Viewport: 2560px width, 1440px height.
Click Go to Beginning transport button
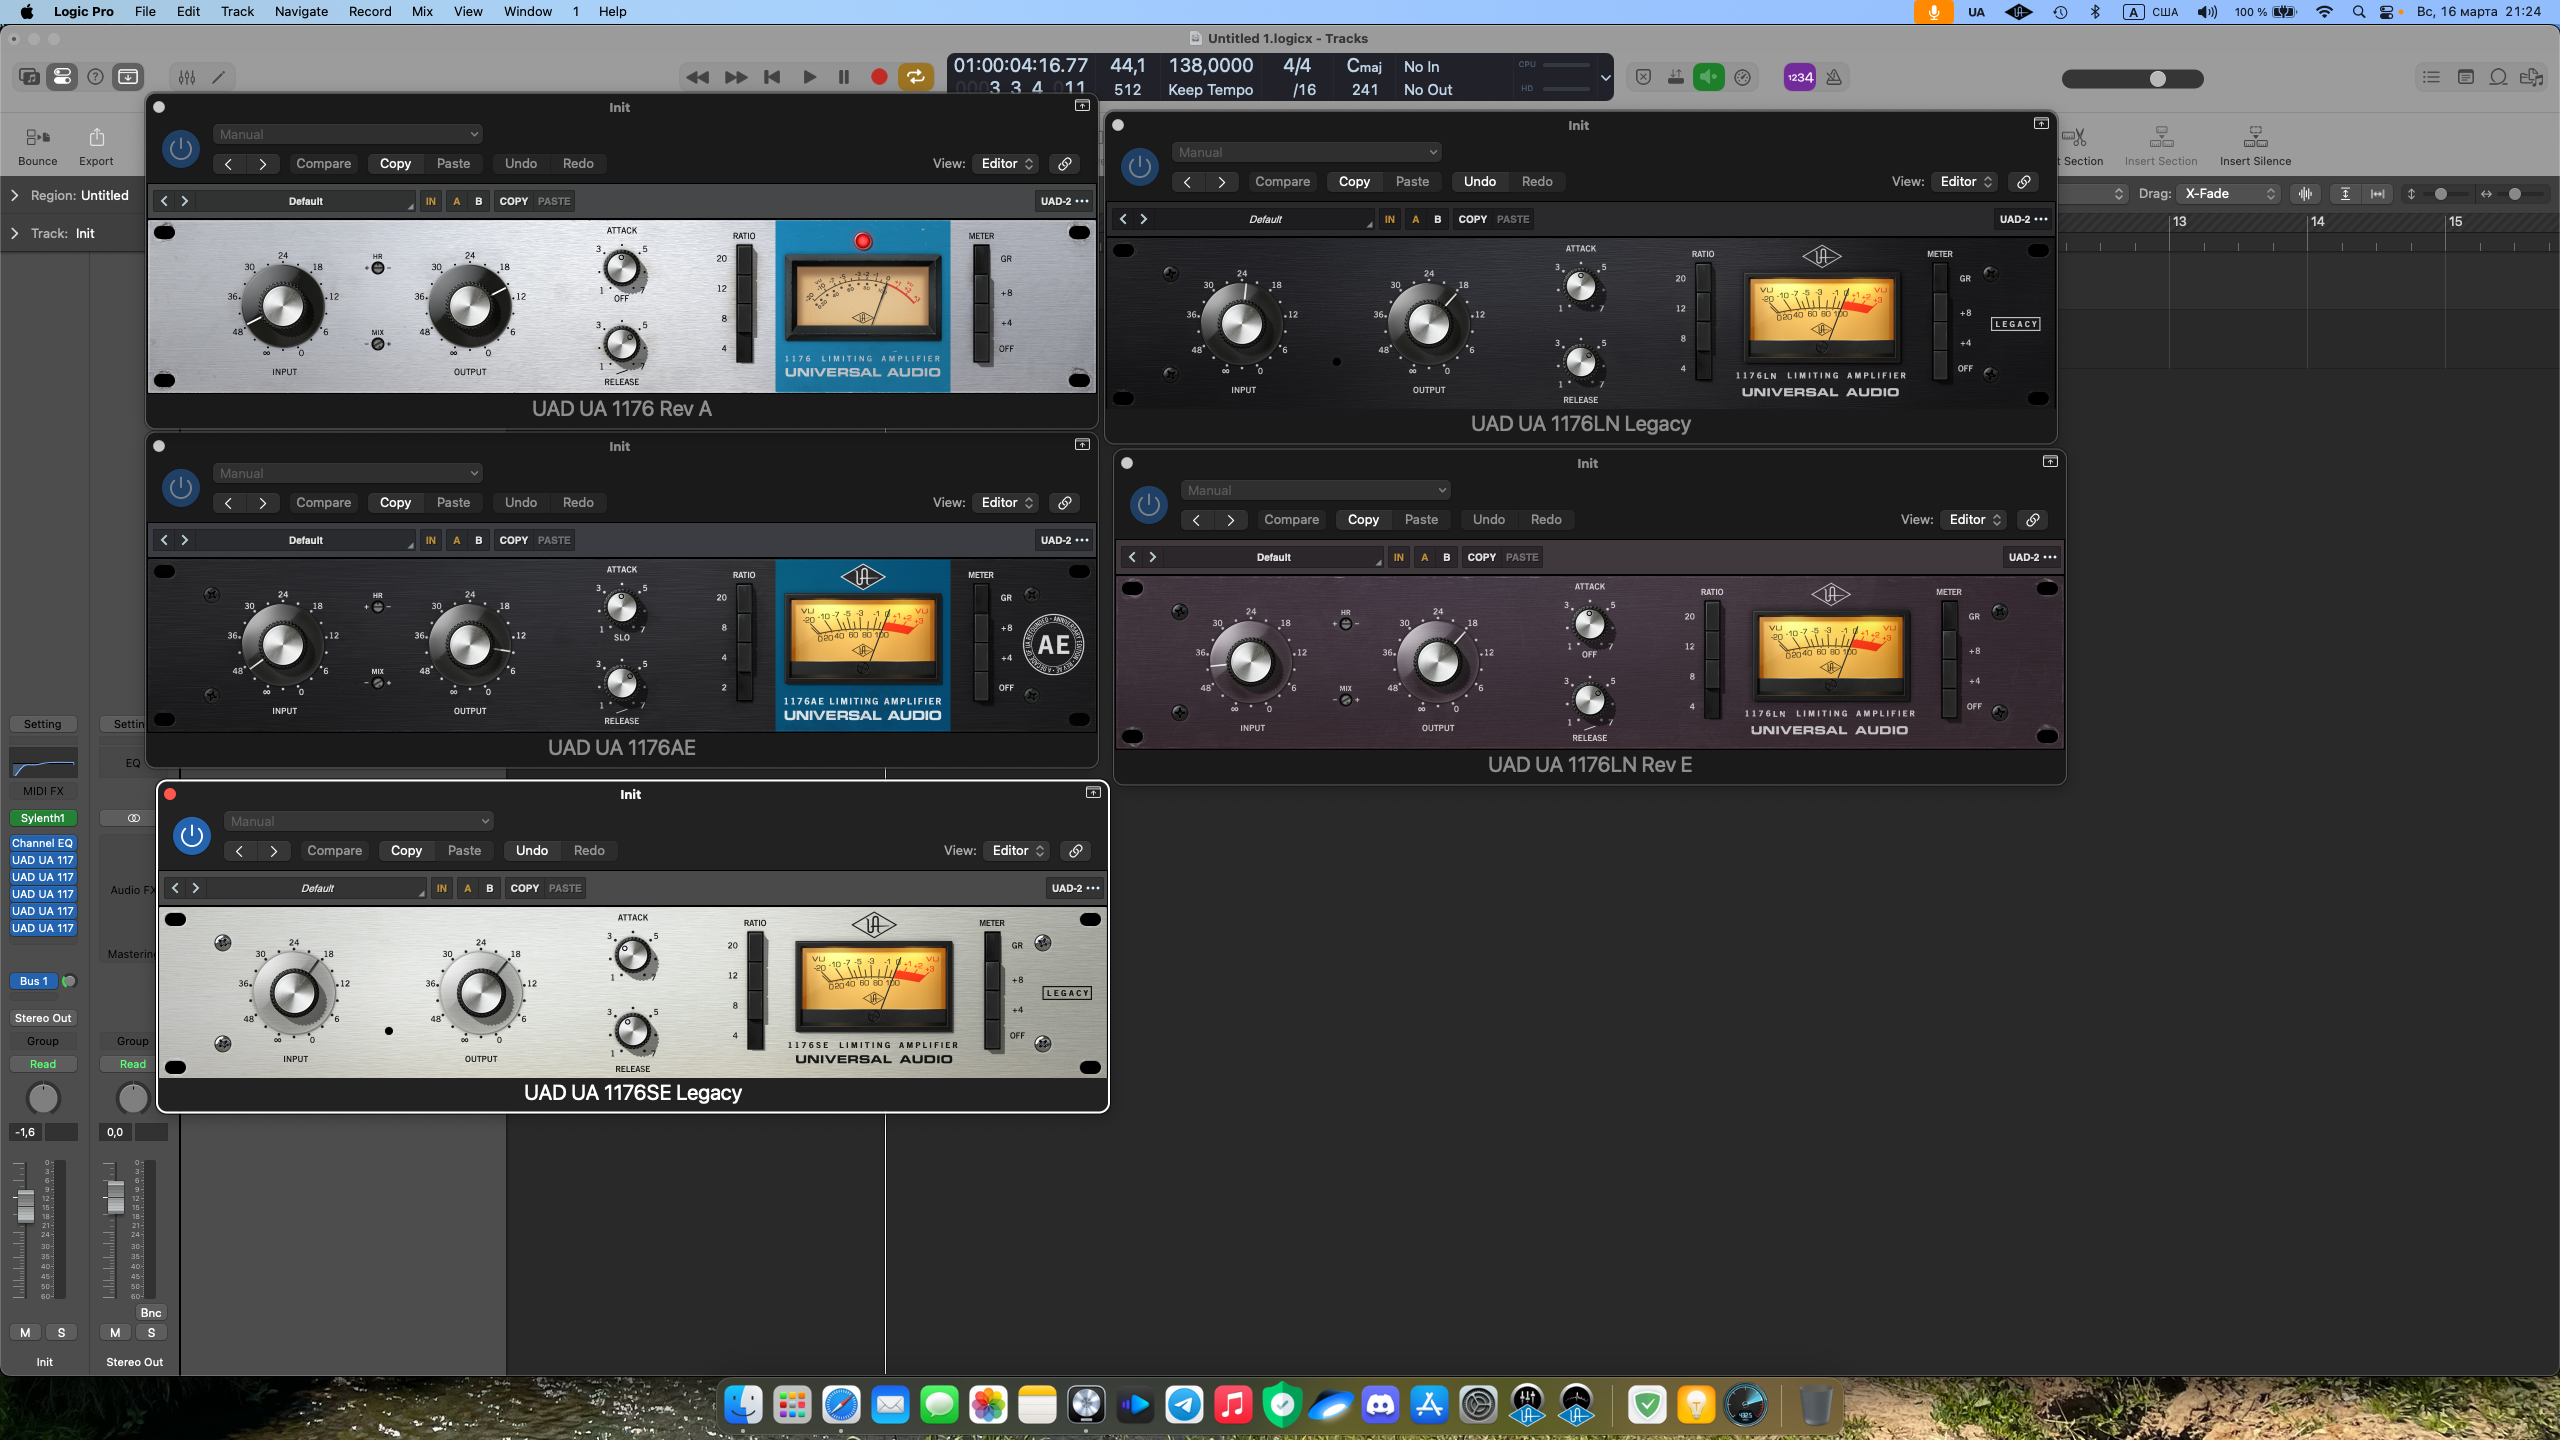(772, 77)
